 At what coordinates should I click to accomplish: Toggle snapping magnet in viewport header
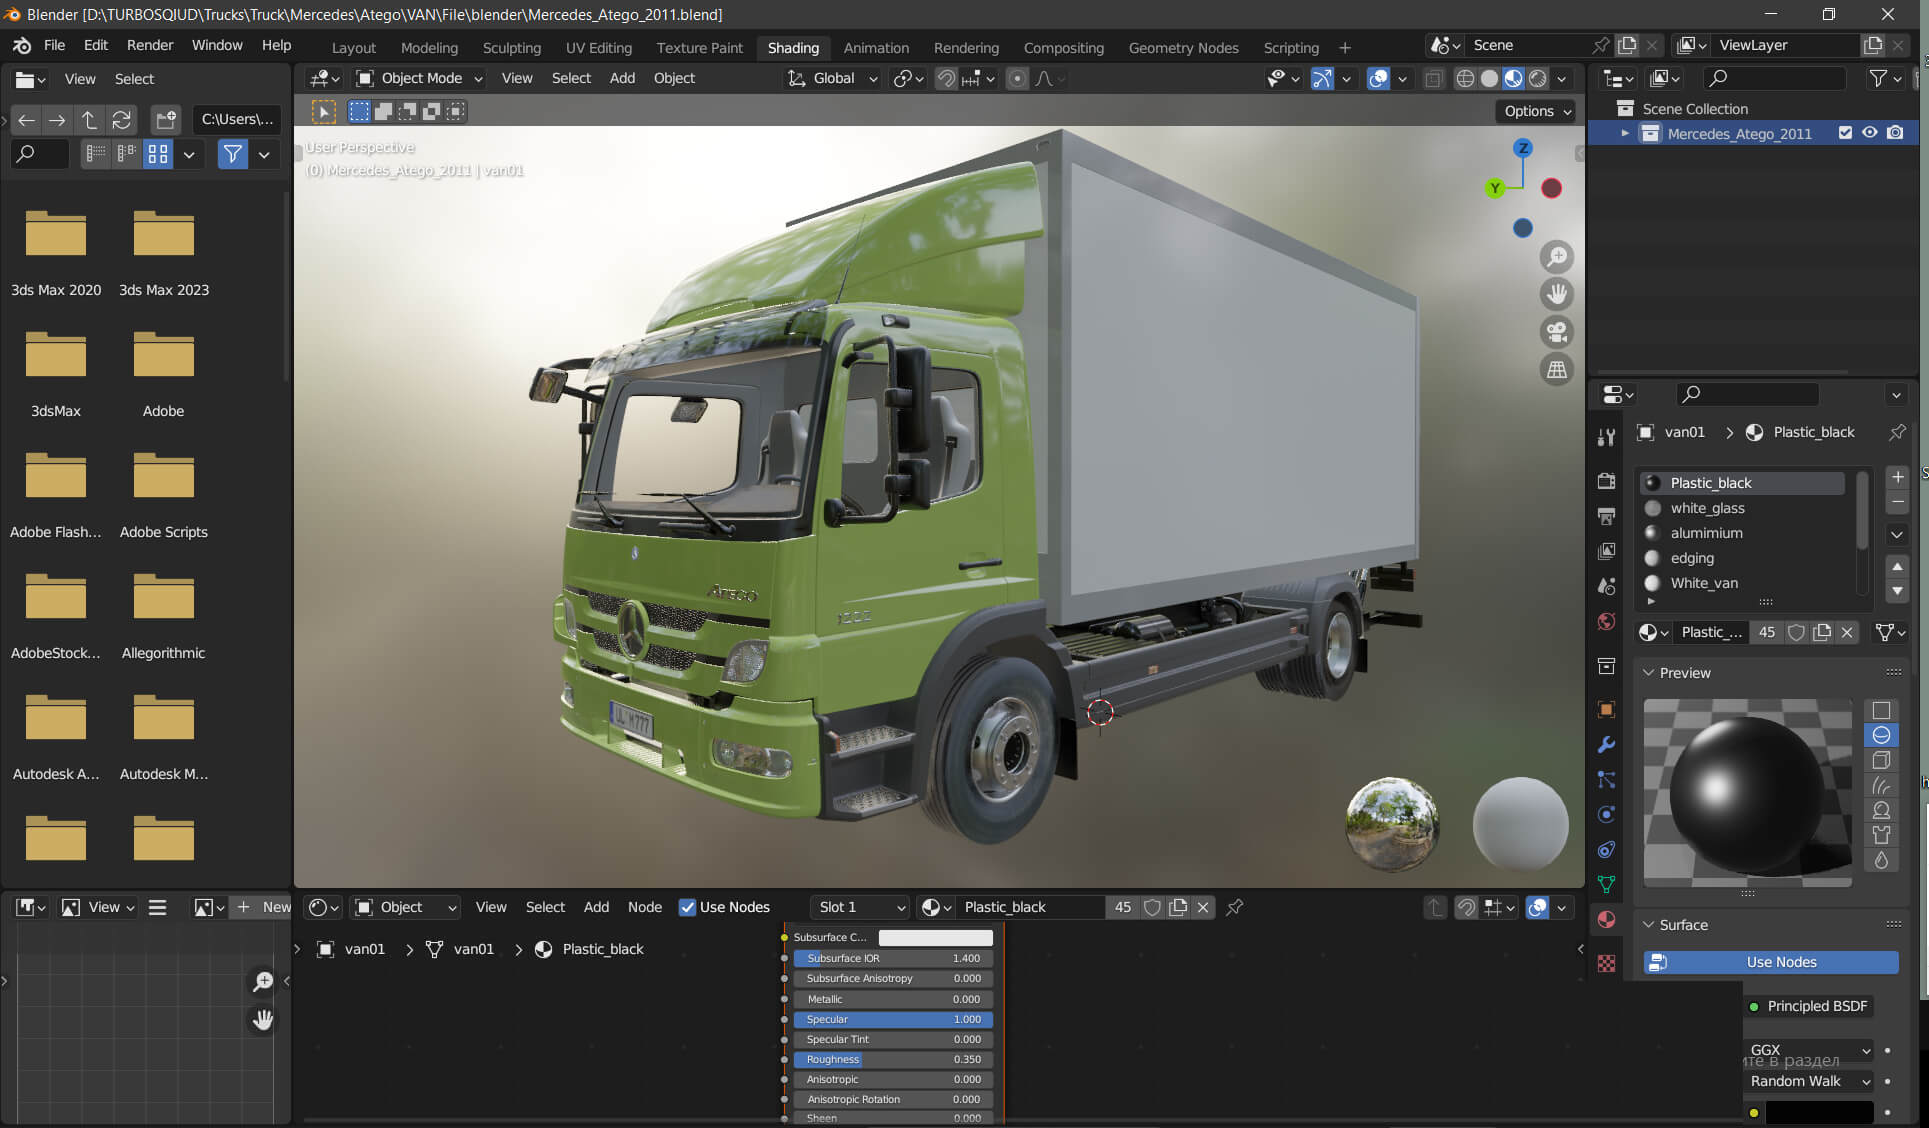946,78
